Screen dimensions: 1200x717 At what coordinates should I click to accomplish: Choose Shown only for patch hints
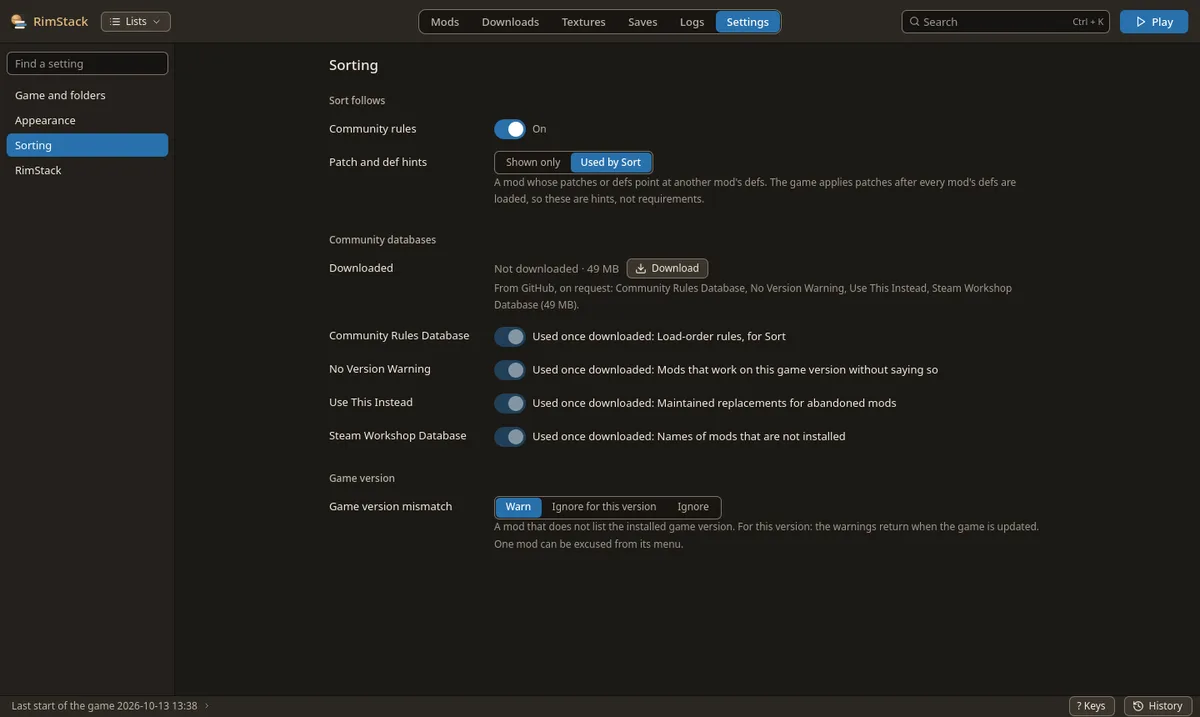(533, 162)
